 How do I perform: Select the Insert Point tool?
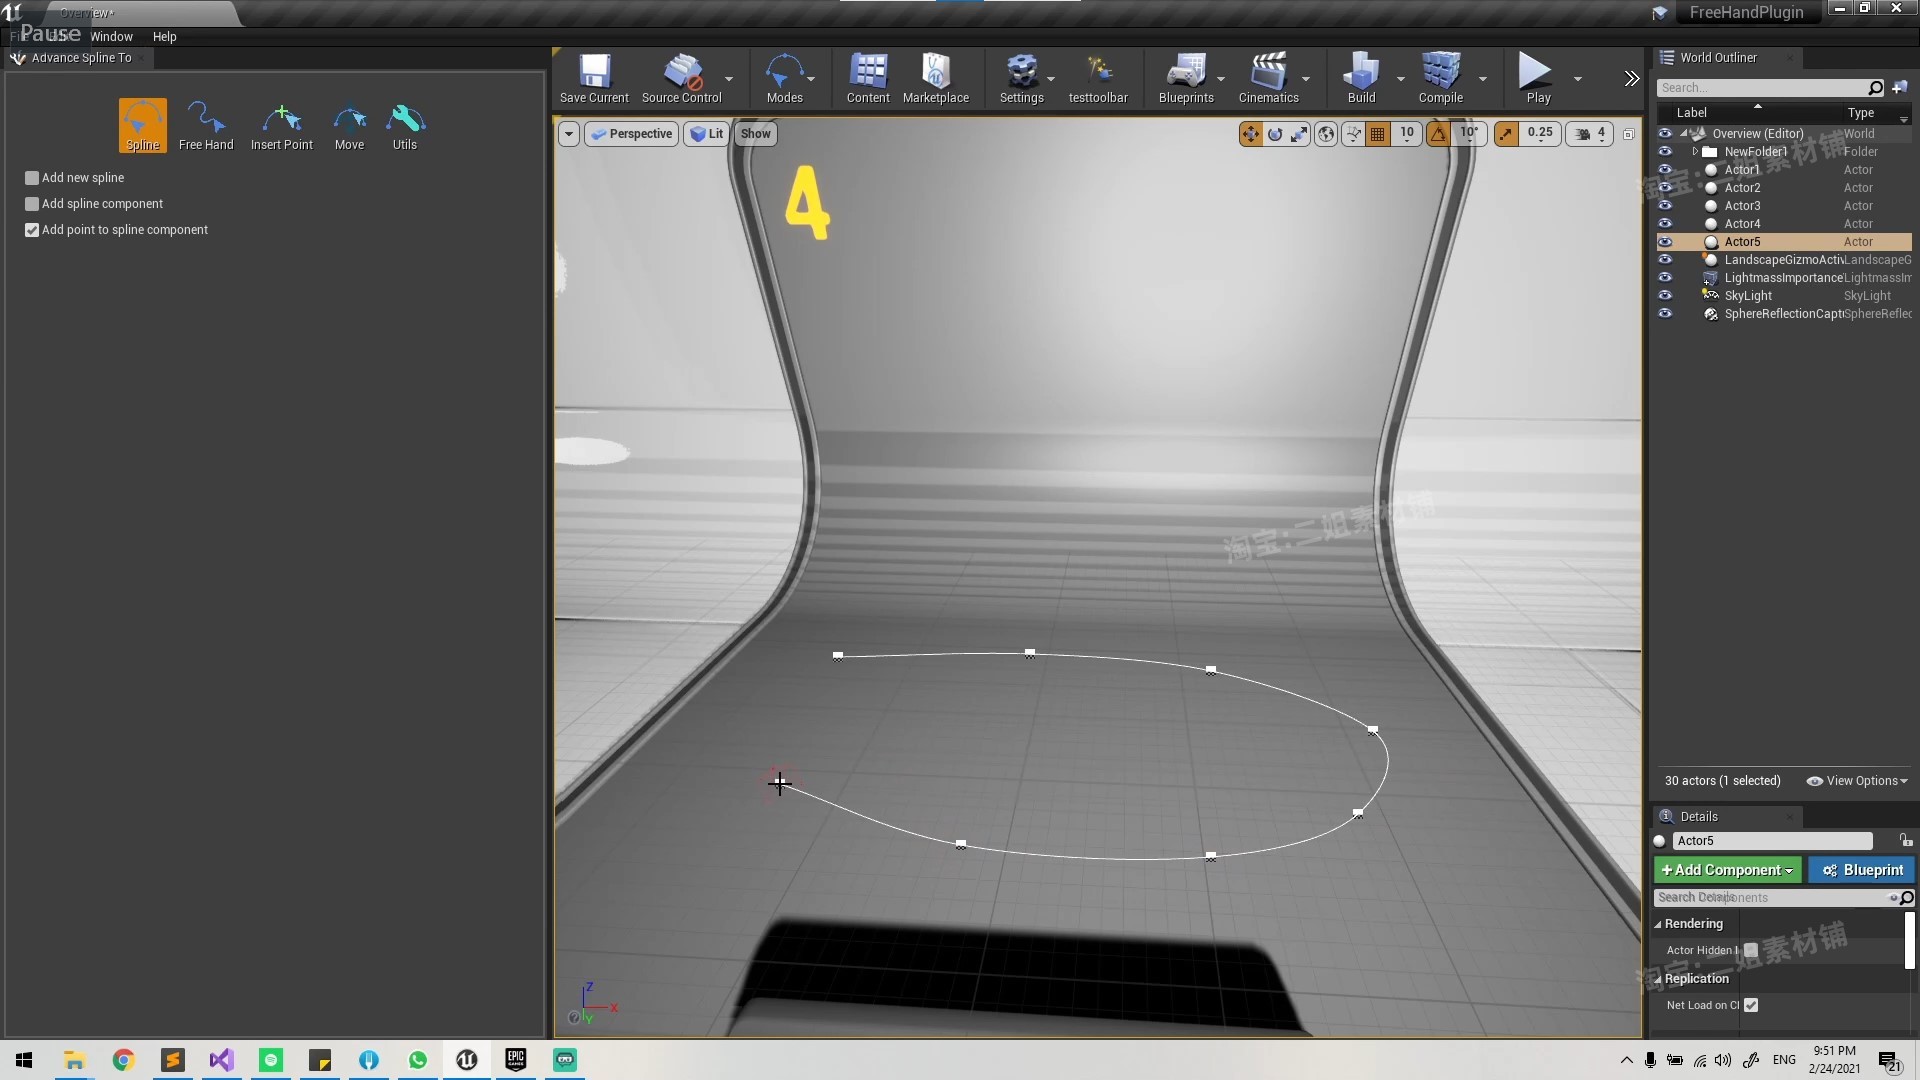click(280, 124)
